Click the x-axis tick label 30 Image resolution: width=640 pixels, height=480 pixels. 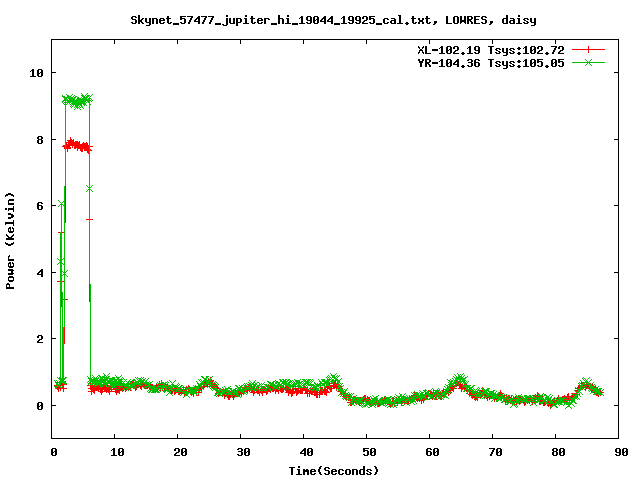(x=243, y=452)
